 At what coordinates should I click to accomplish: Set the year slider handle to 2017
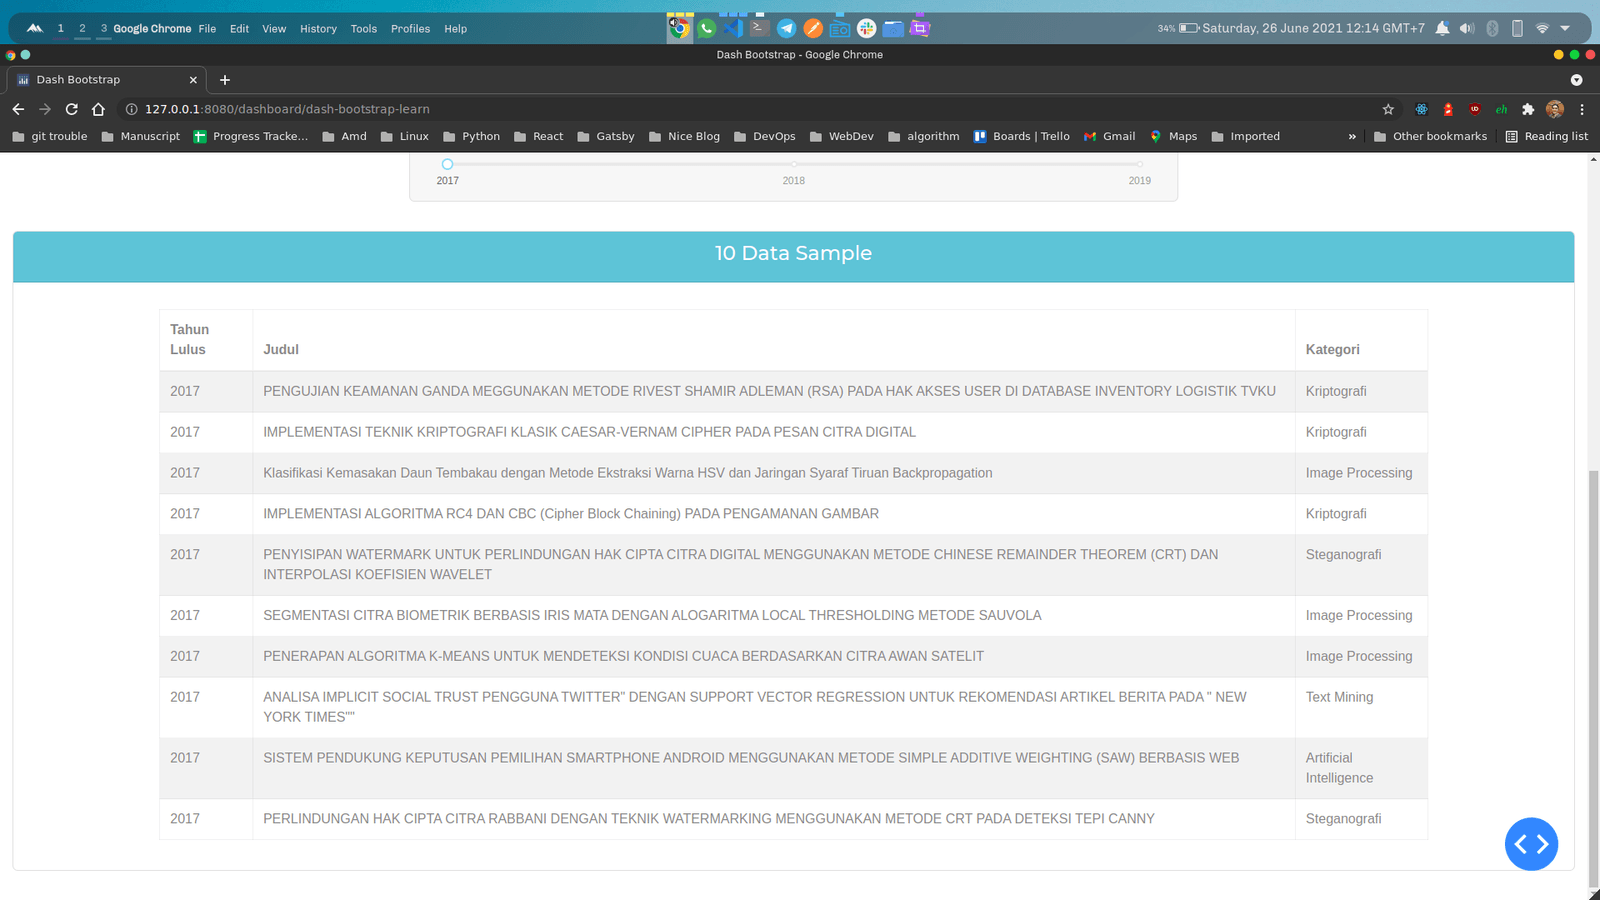pyautogui.click(x=447, y=163)
